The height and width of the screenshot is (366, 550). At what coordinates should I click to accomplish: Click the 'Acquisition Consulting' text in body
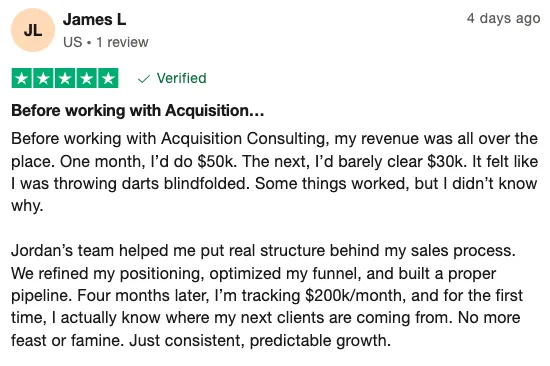pos(245,139)
